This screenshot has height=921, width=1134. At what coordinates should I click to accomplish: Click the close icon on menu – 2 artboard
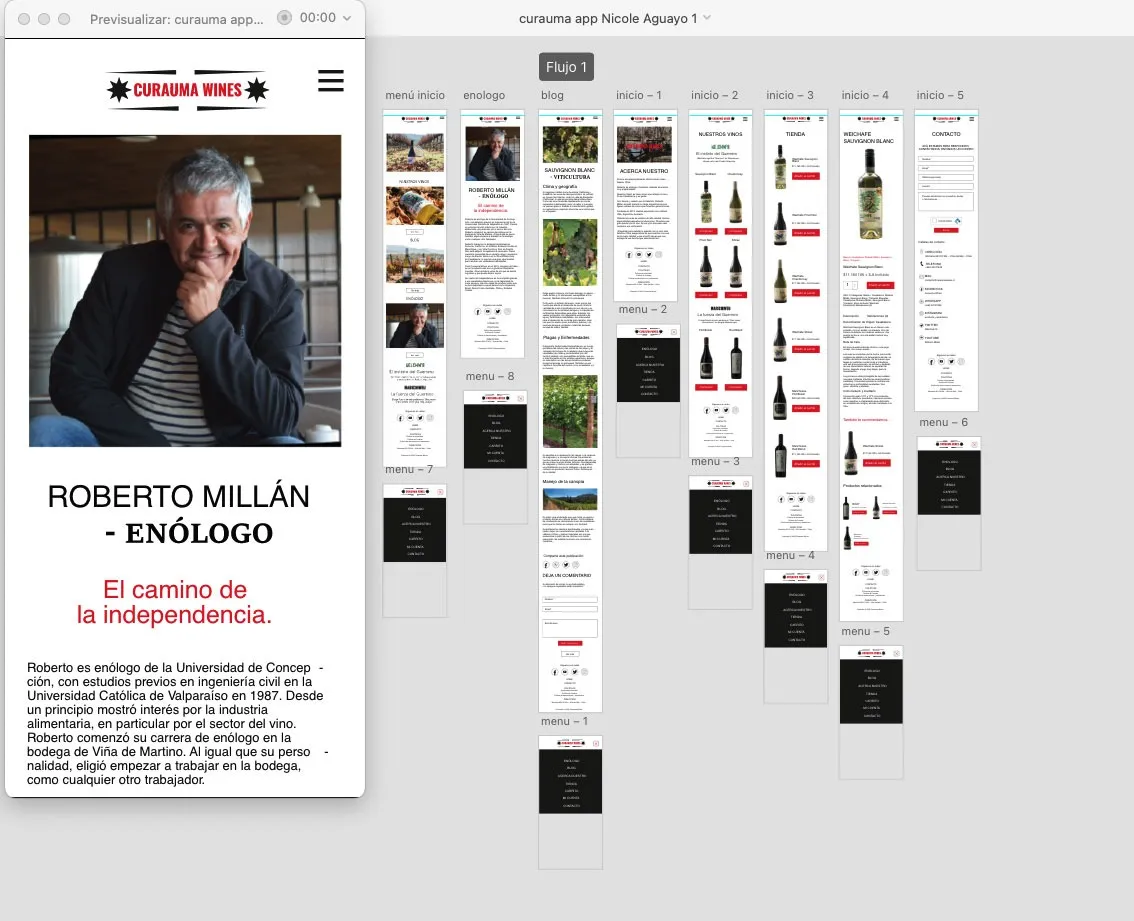point(674,331)
